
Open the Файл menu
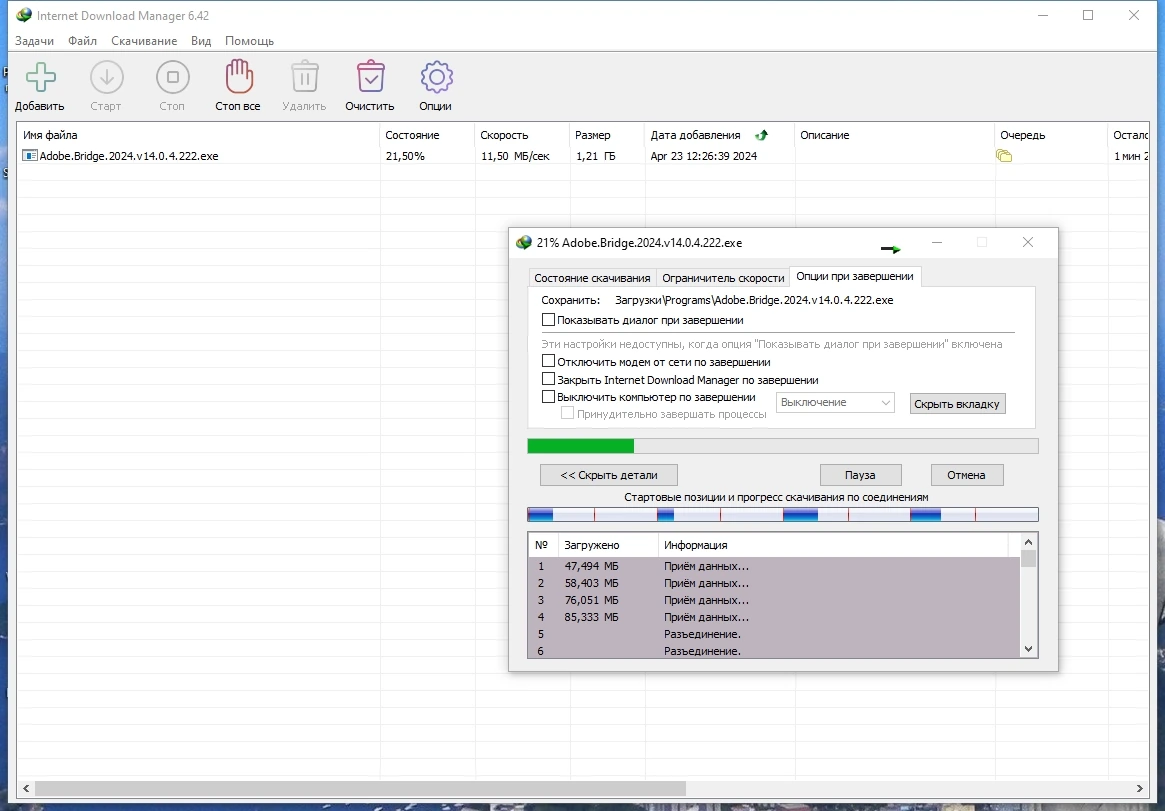[x=82, y=41]
